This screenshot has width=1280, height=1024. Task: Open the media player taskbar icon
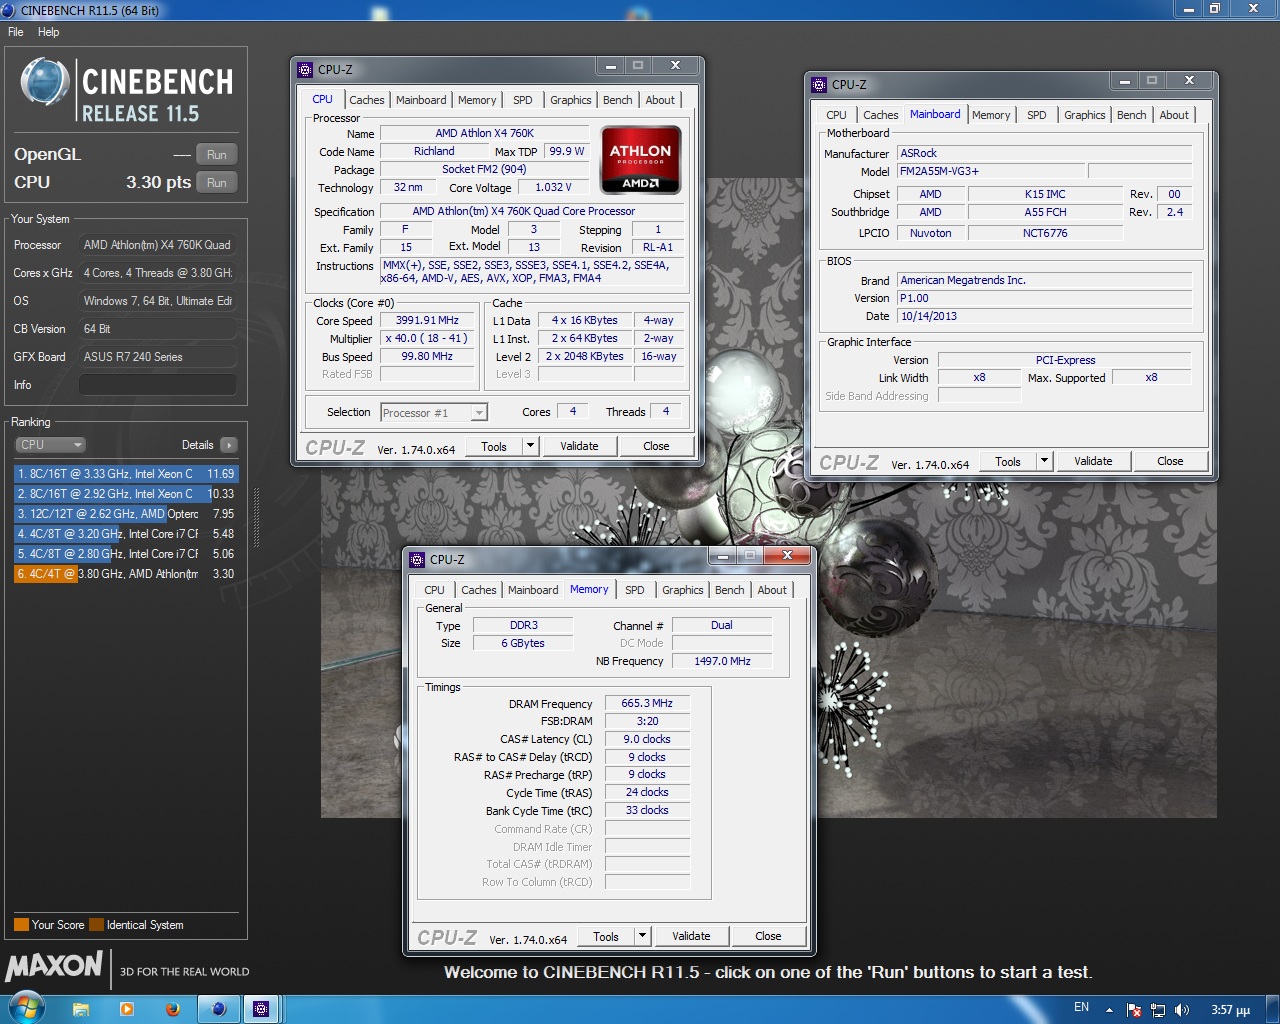click(x=127, y=1009)
